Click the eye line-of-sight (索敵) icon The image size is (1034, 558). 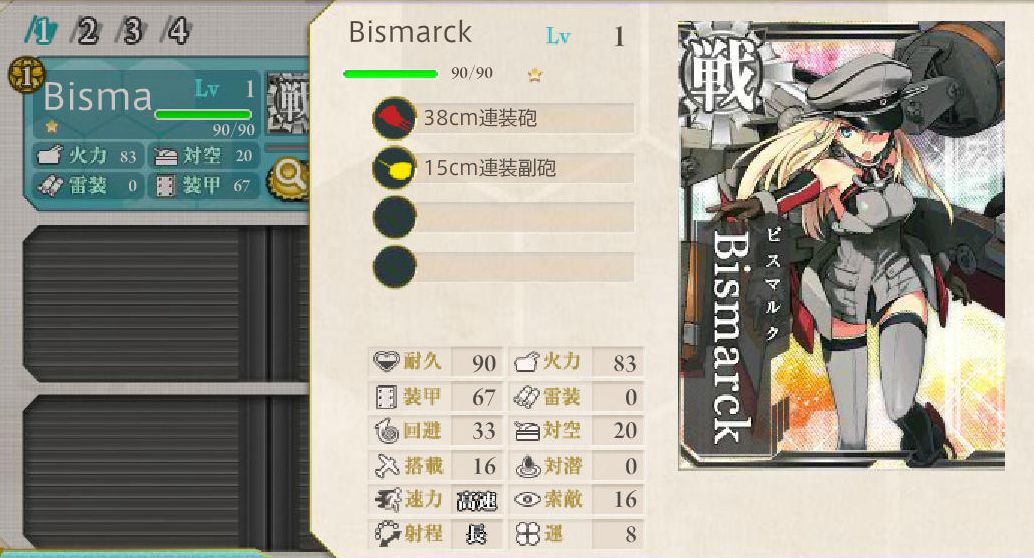pos(527,499)
